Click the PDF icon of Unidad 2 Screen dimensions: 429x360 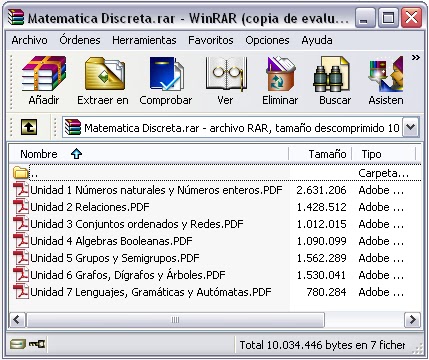[21, 207]
